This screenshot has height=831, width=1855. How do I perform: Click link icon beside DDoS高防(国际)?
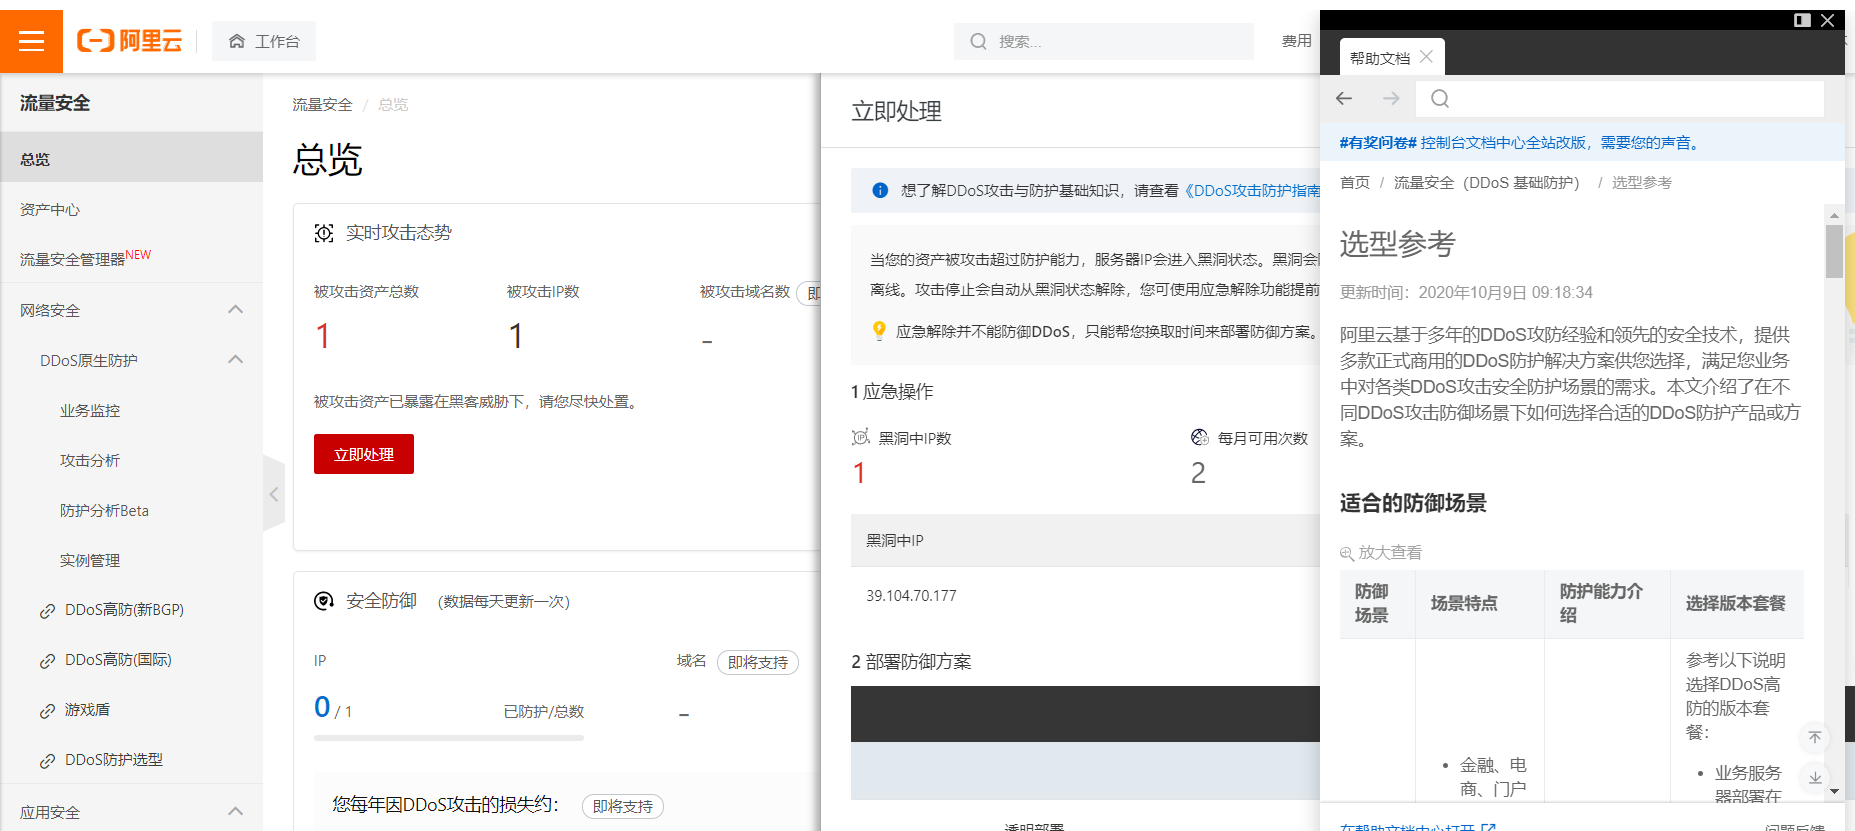[47, 661]
